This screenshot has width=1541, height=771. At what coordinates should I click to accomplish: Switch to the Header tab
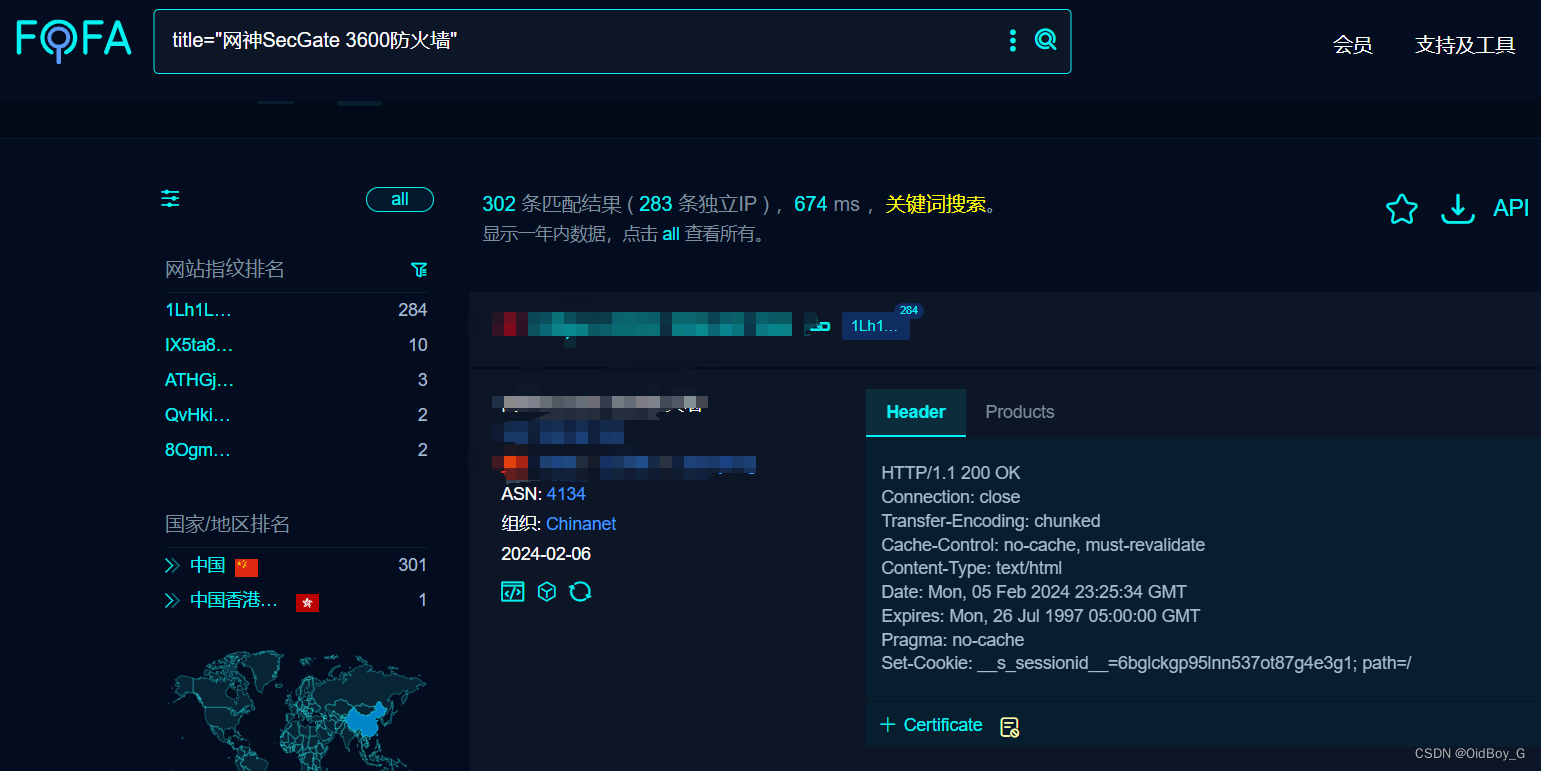[916, 412]
